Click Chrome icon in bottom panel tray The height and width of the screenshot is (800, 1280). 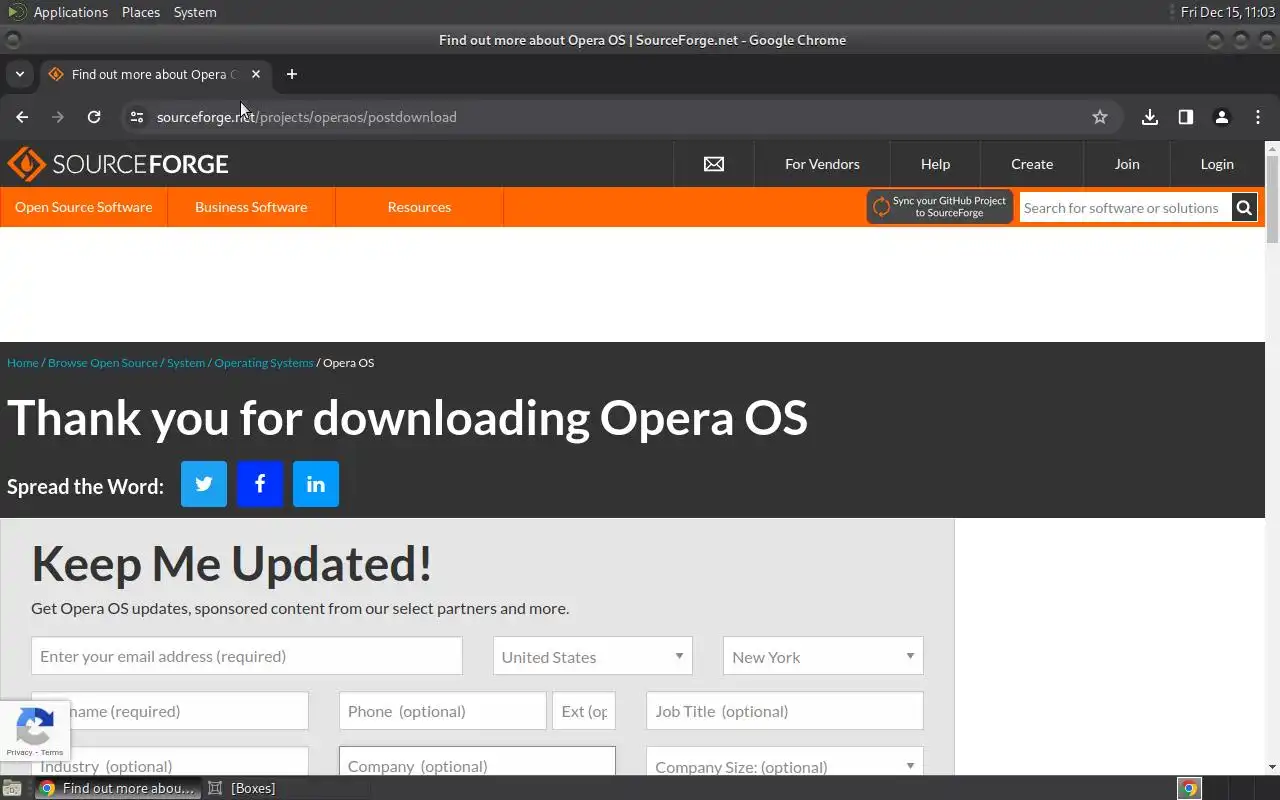1189,788
